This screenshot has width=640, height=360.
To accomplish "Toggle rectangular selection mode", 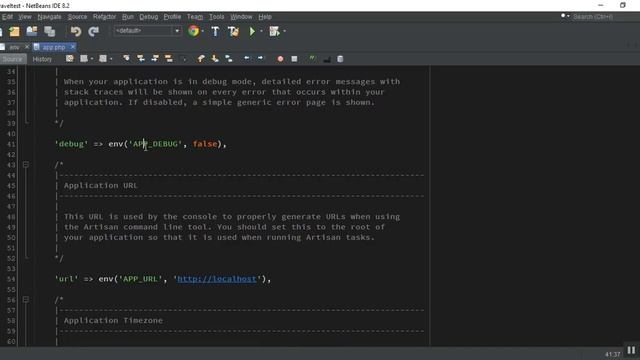I will click(183, 59).
